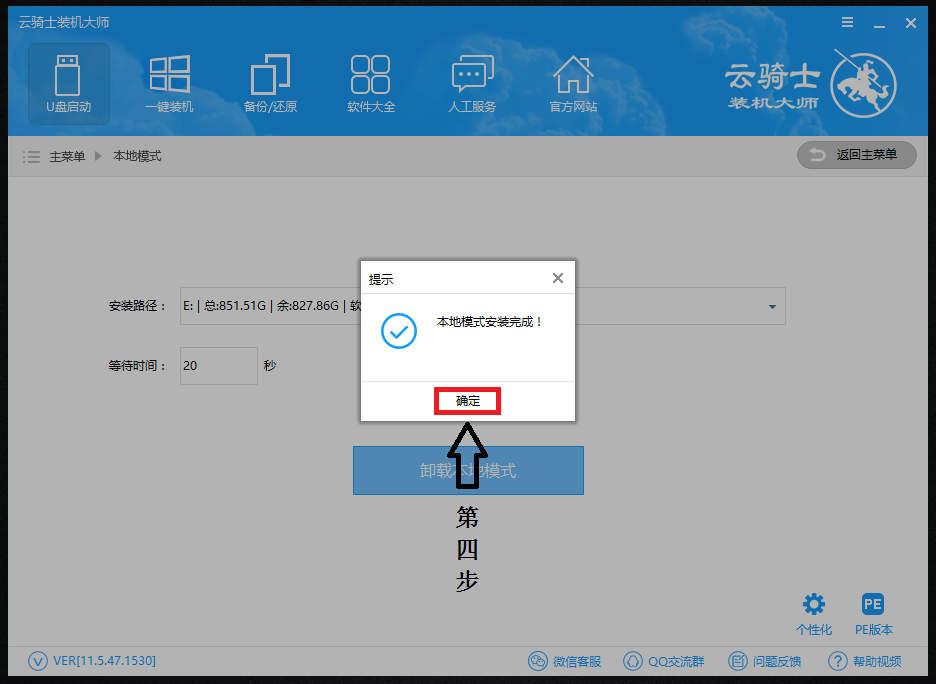This screenshot has width=936, height=684.
Task: Open the 备份/还原 section
Action: click(270, 84)
